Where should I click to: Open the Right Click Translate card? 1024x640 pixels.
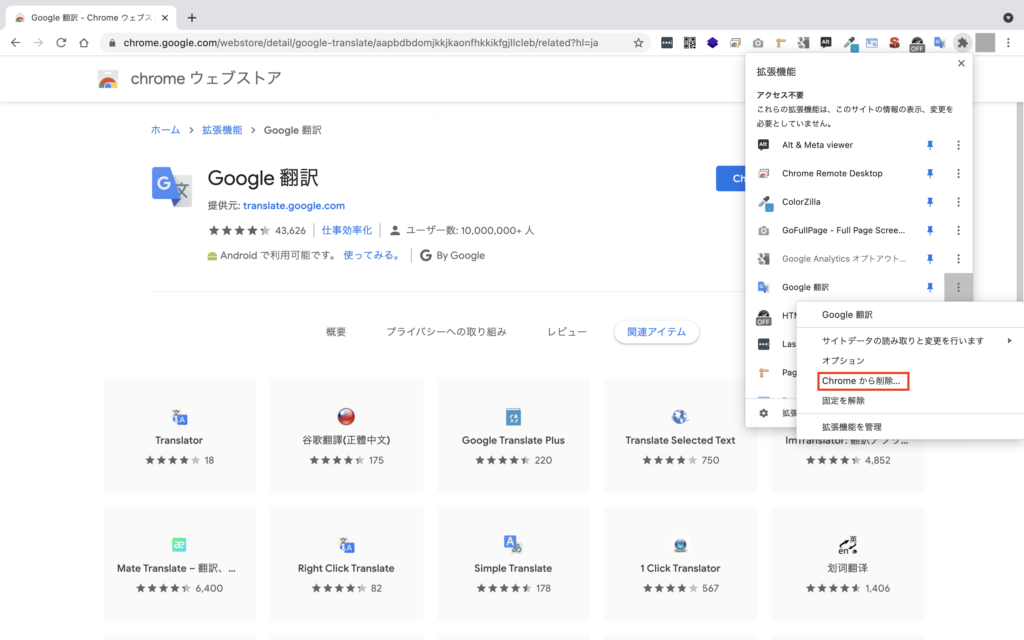(346, 564)
